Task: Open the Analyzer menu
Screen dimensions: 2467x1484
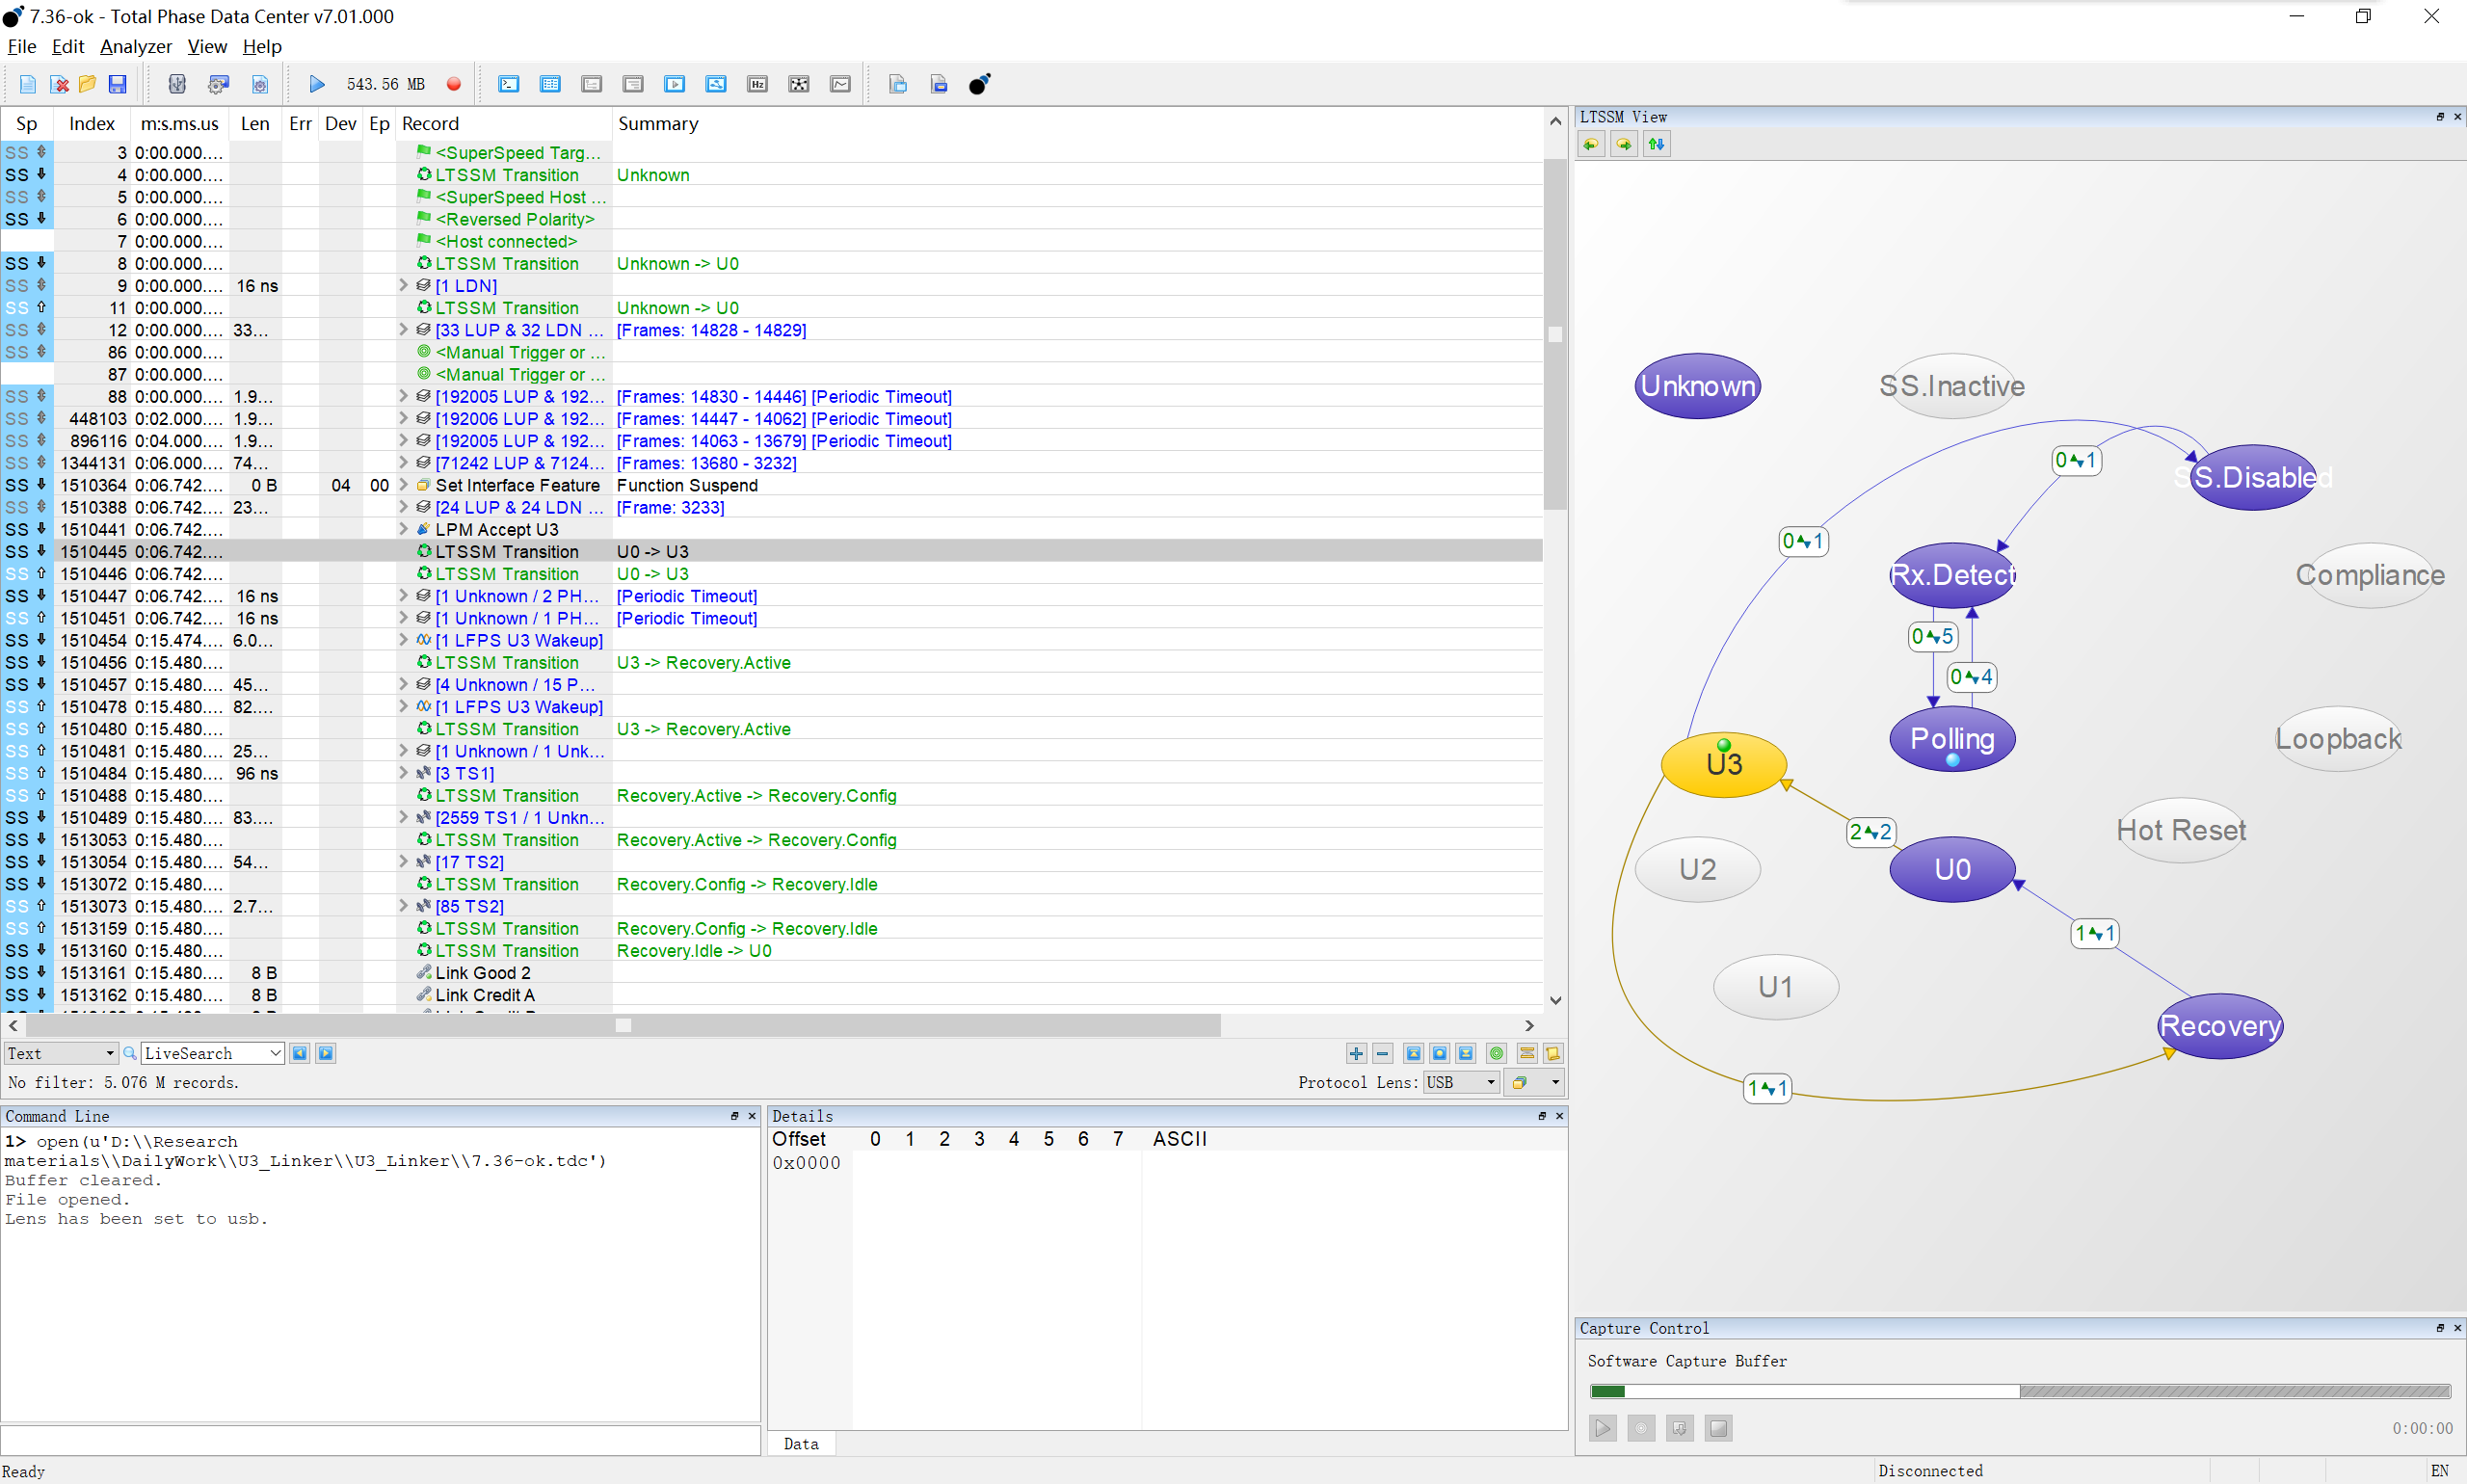Action: click(x=135, y=46)
